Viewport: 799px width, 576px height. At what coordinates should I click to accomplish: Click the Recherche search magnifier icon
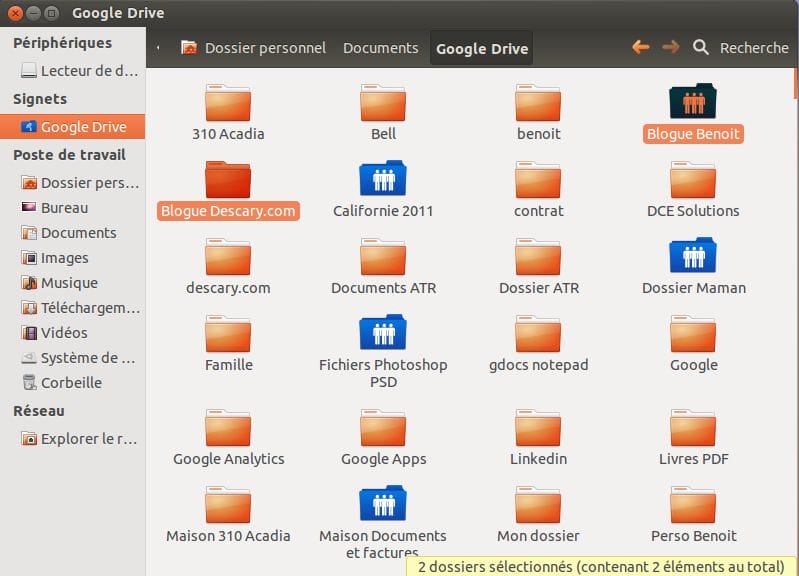(x=701, y=47)
